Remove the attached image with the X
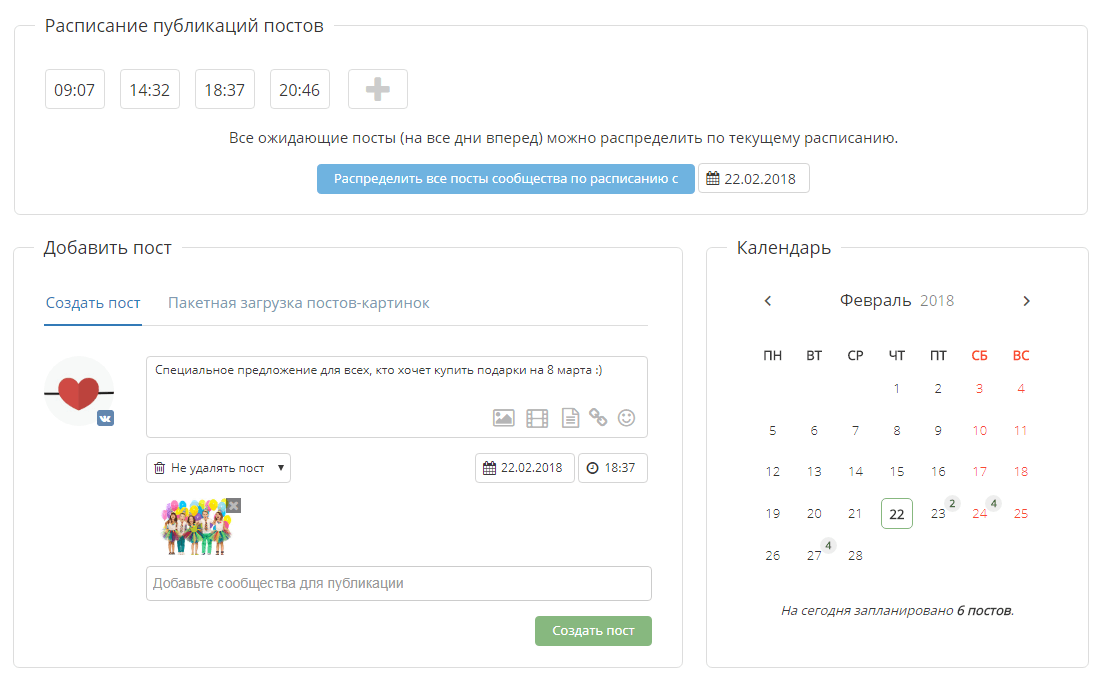Image resolution: width=1101 pixels, height=679 pixels. [234, 506]
